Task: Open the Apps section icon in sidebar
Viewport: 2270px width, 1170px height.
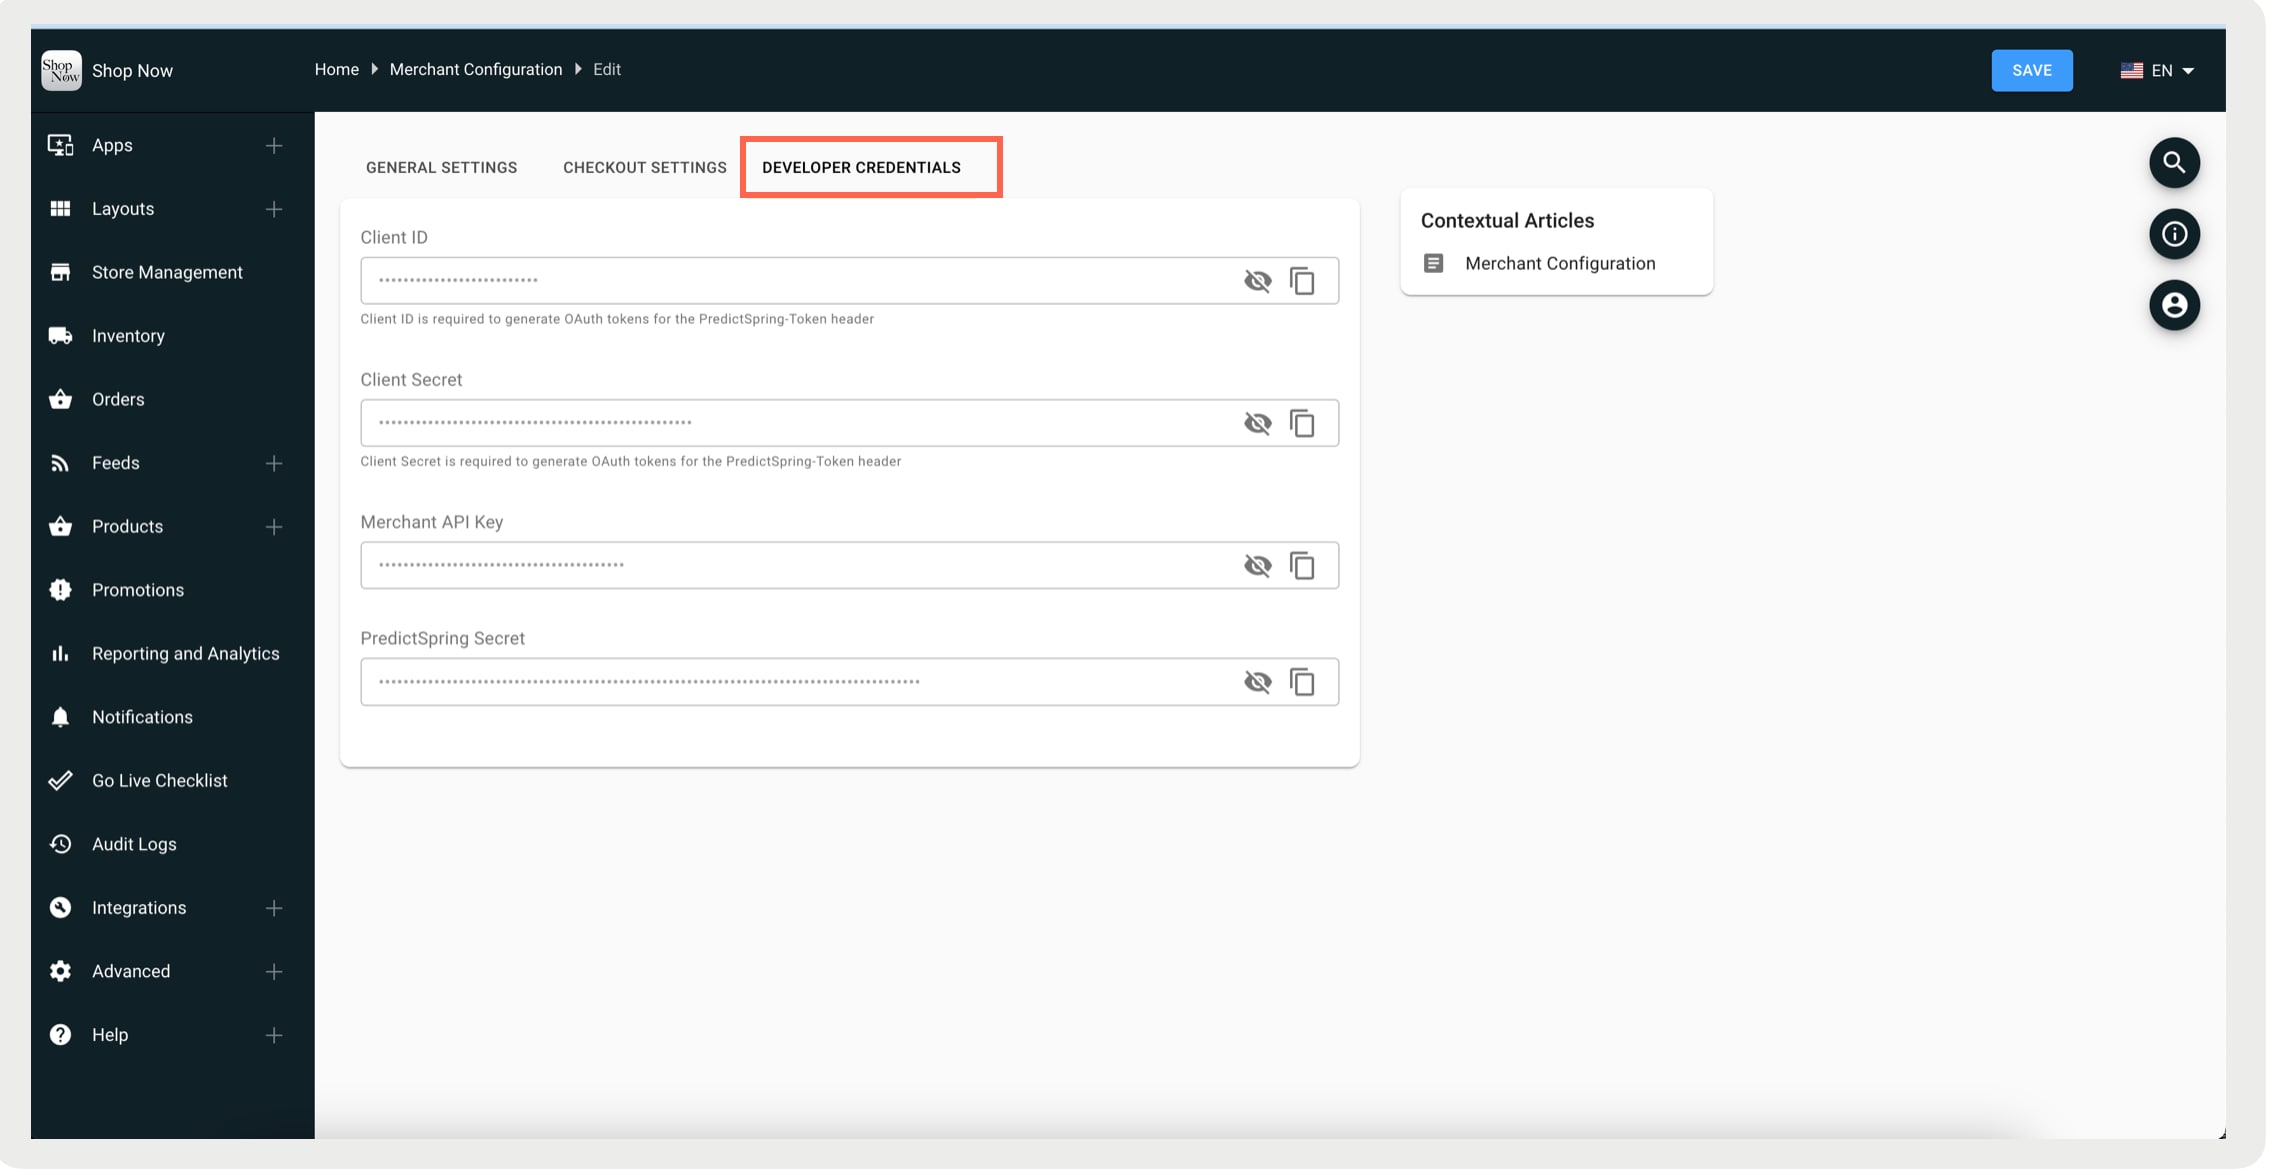Action: (x=60, y=145)
